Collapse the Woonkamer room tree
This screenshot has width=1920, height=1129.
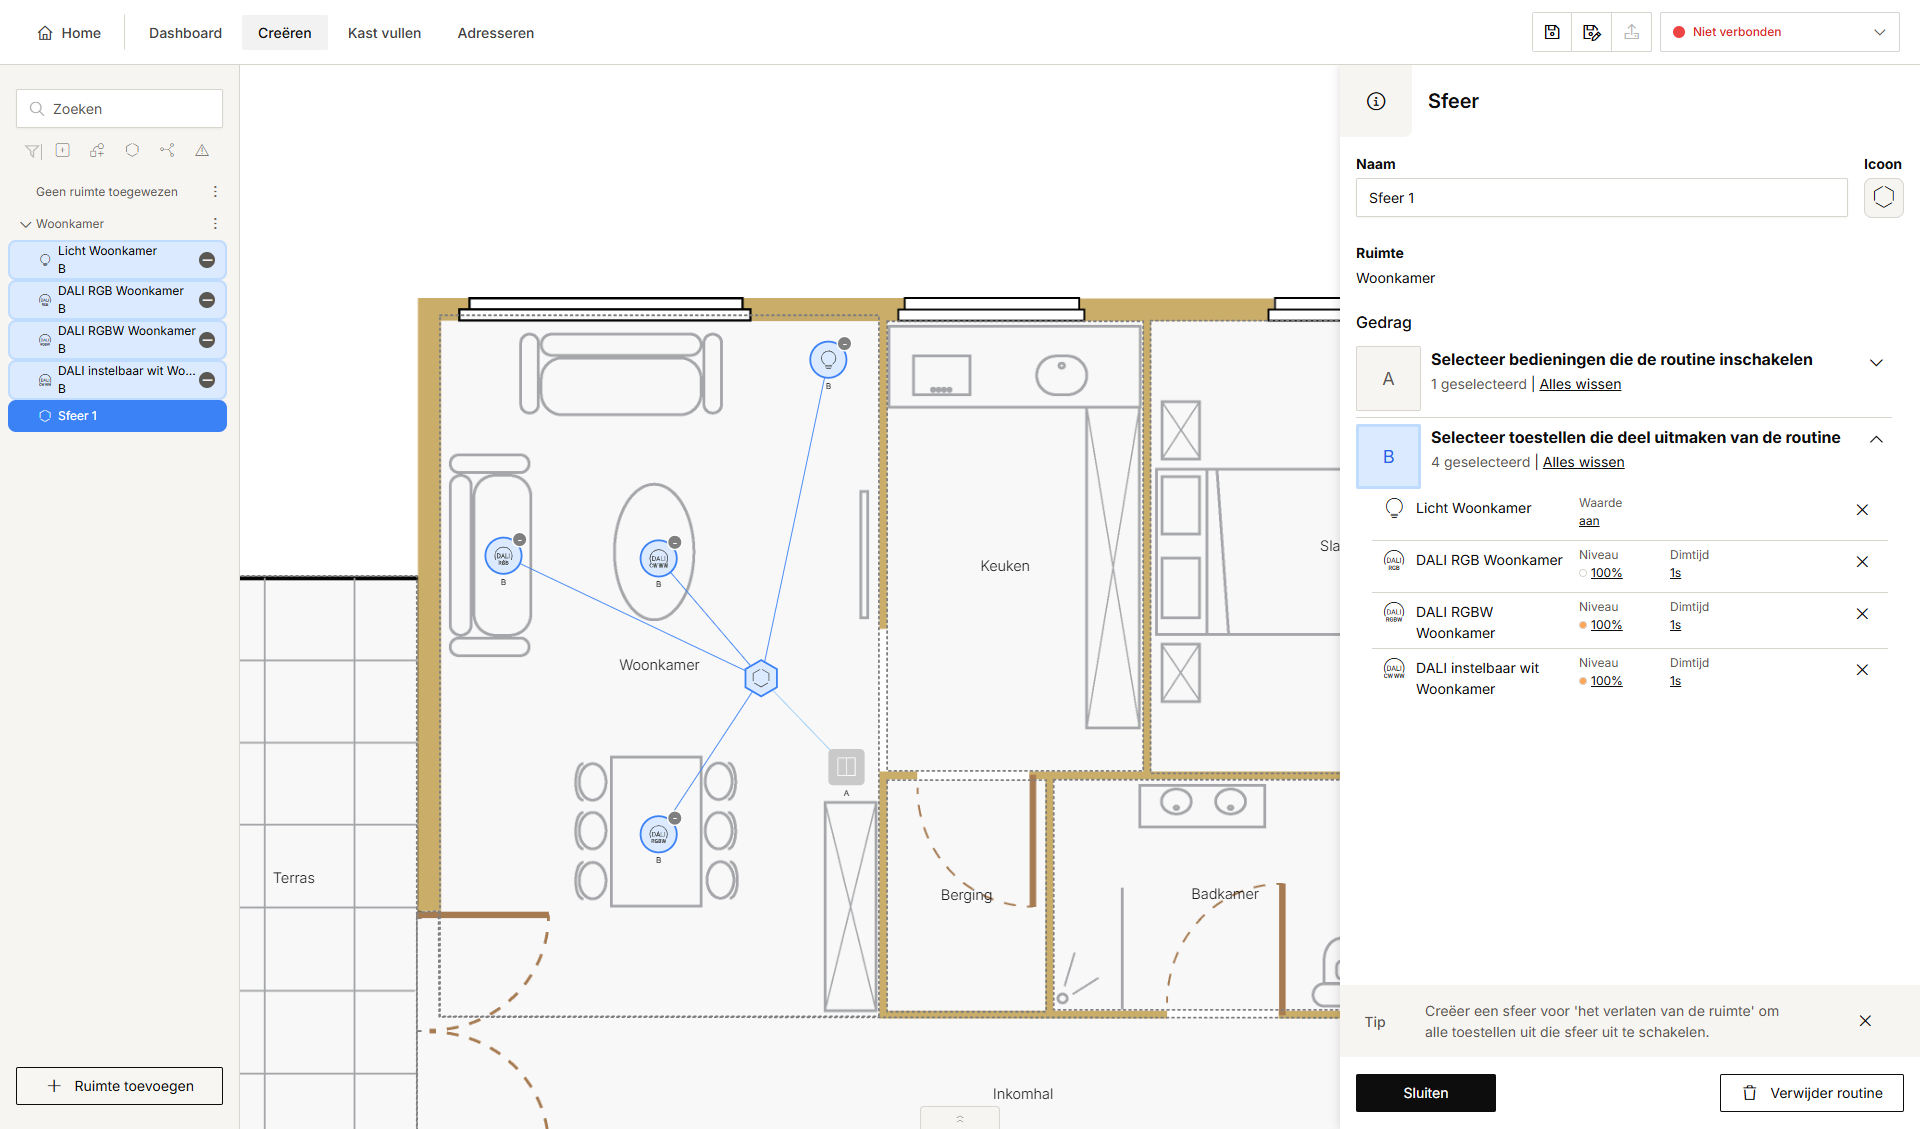tap(26, 224)
